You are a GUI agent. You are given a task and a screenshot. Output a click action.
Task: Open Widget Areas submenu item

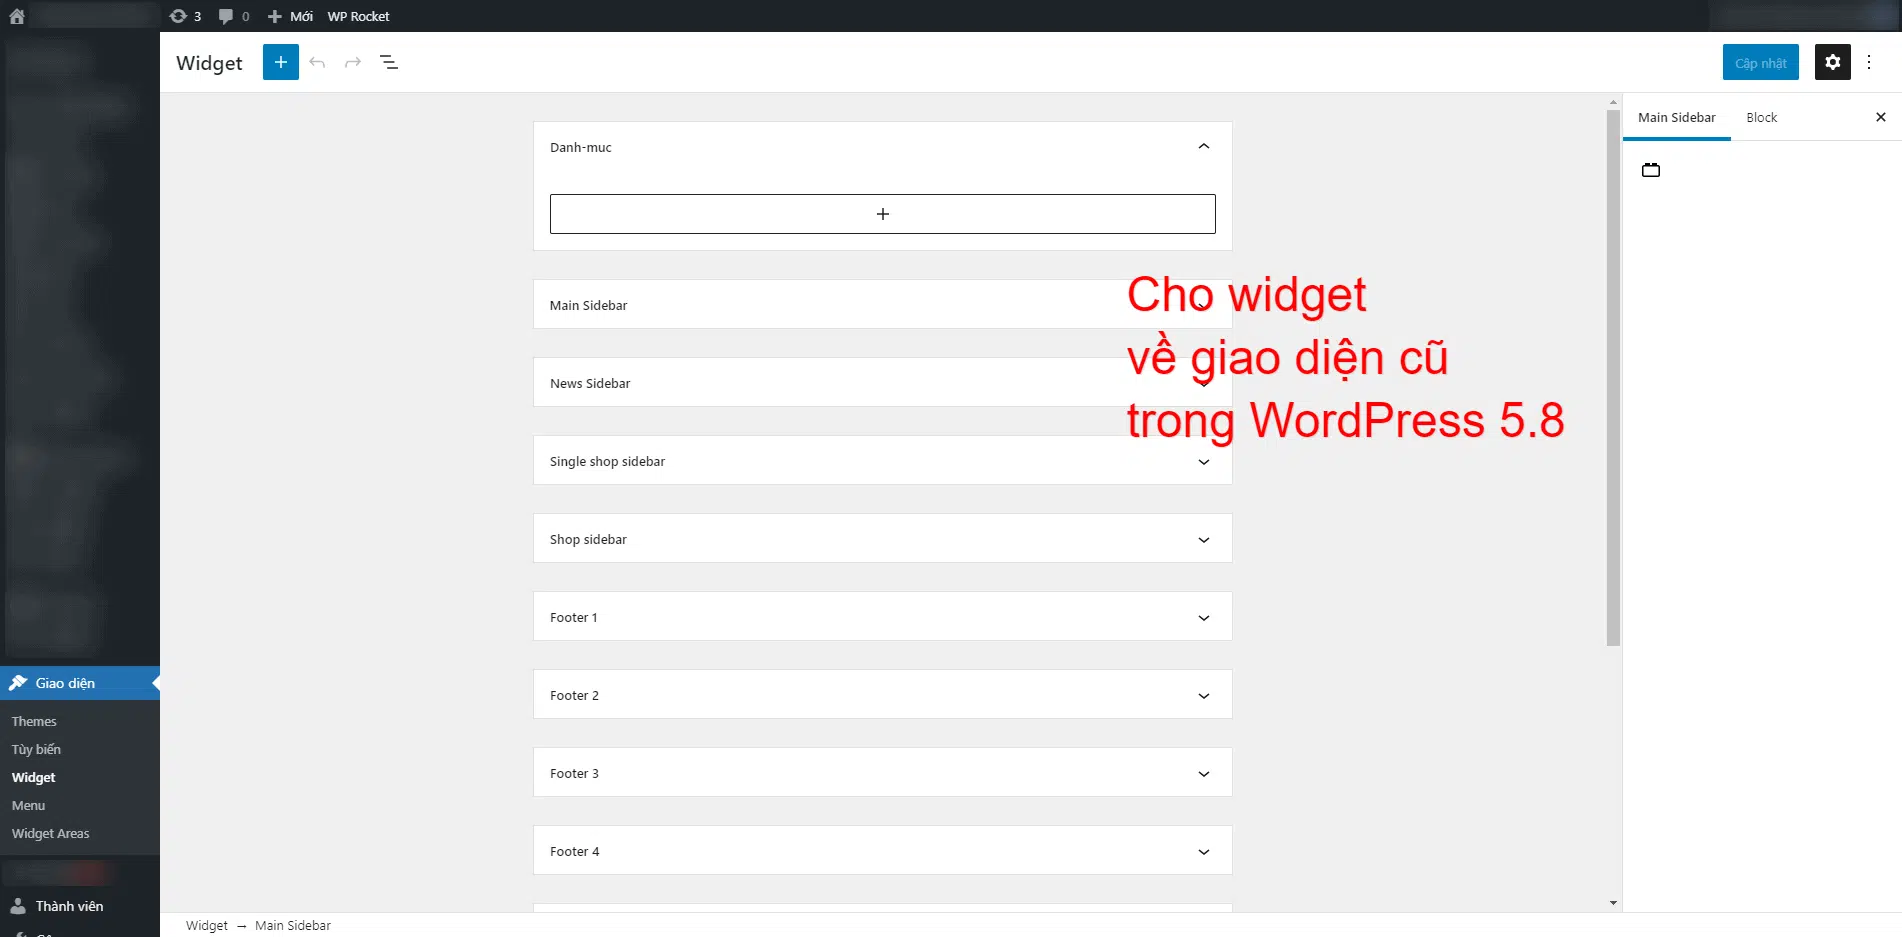(x=50, y=833)
